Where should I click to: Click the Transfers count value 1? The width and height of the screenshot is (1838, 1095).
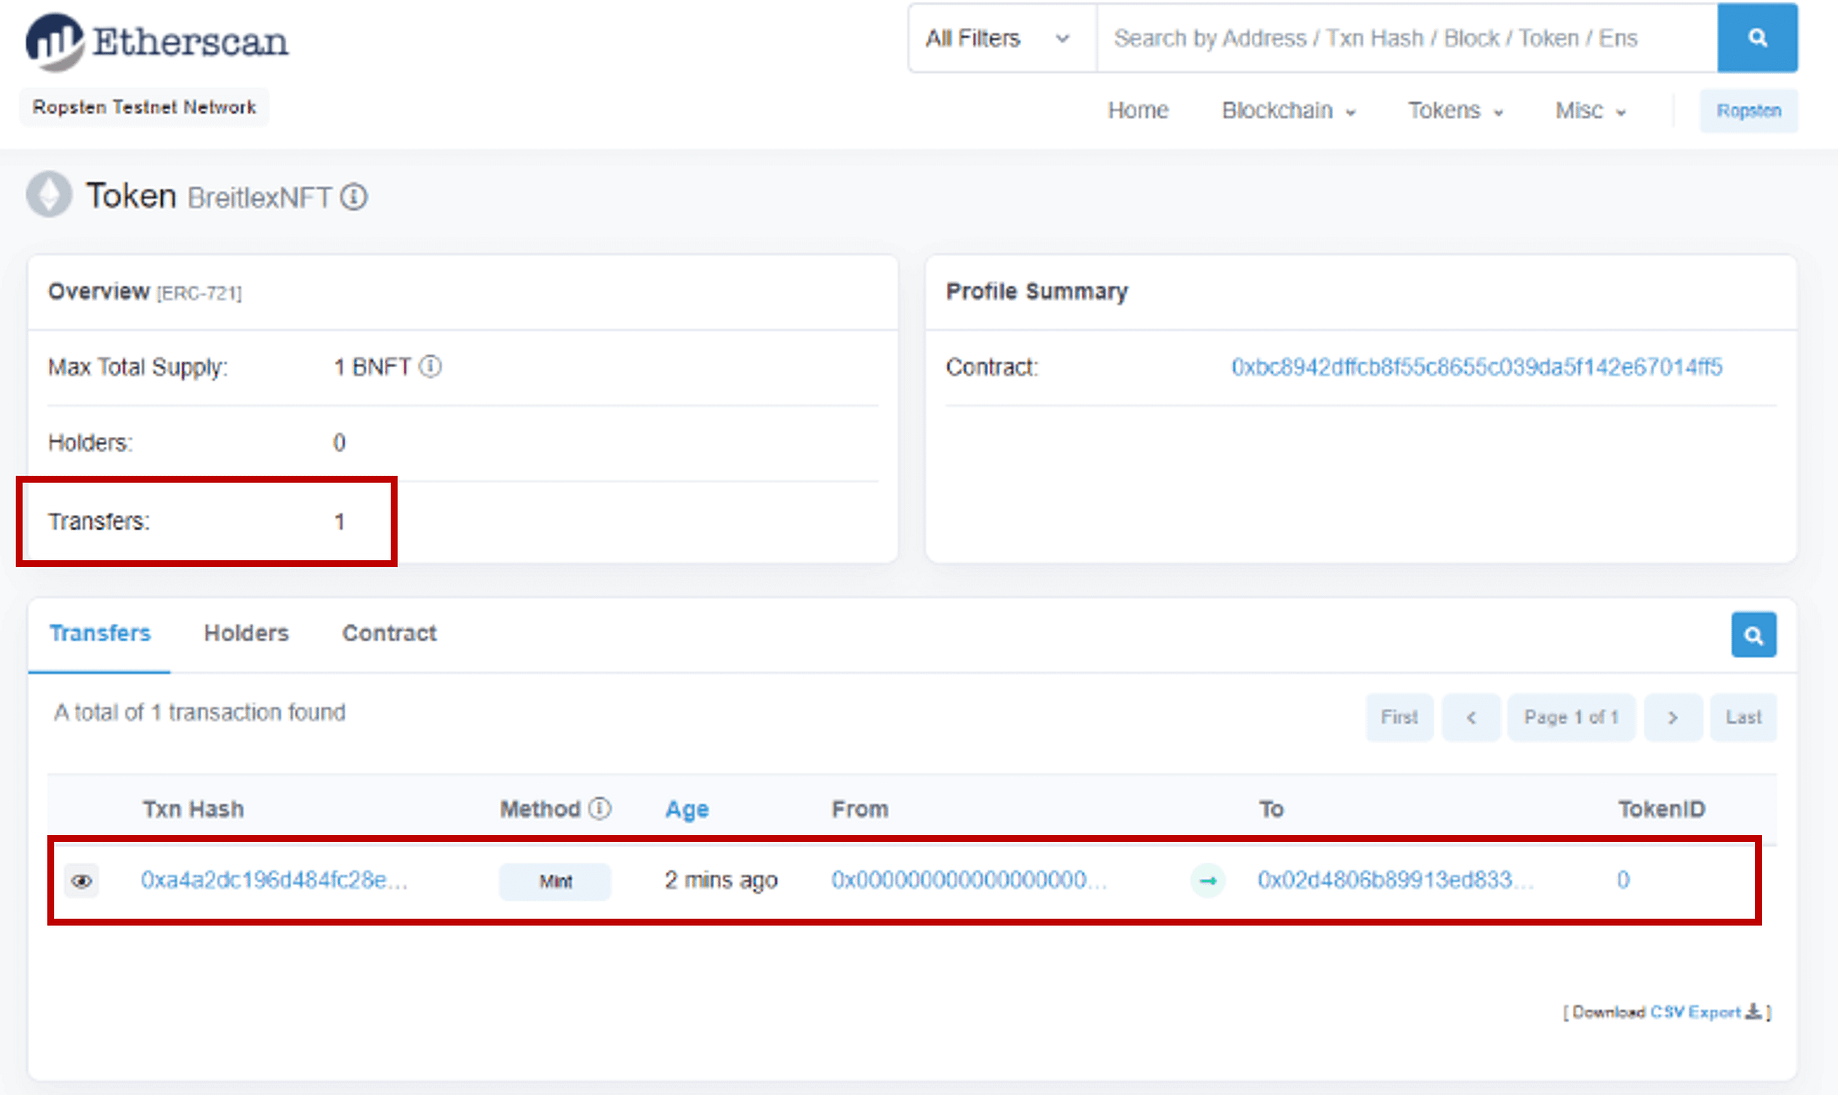(340, 521)
